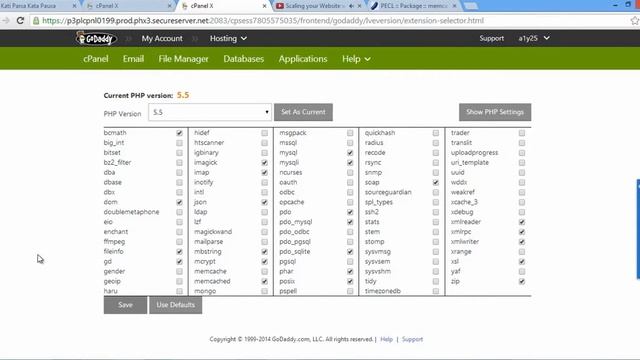Enable the mongo extension checkbox
Viewport: 640px width, 360px height.
(x=264, y=291)
